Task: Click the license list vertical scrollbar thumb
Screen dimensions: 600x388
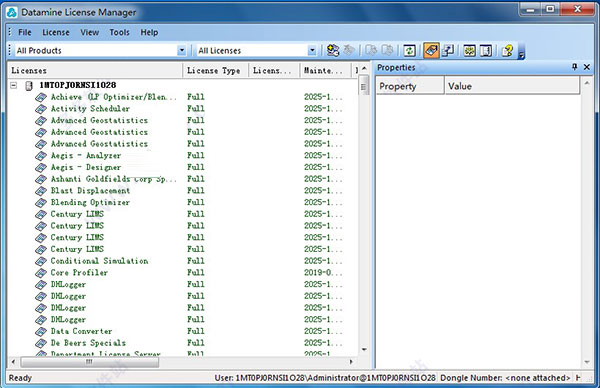Action: tap(364, 85)
